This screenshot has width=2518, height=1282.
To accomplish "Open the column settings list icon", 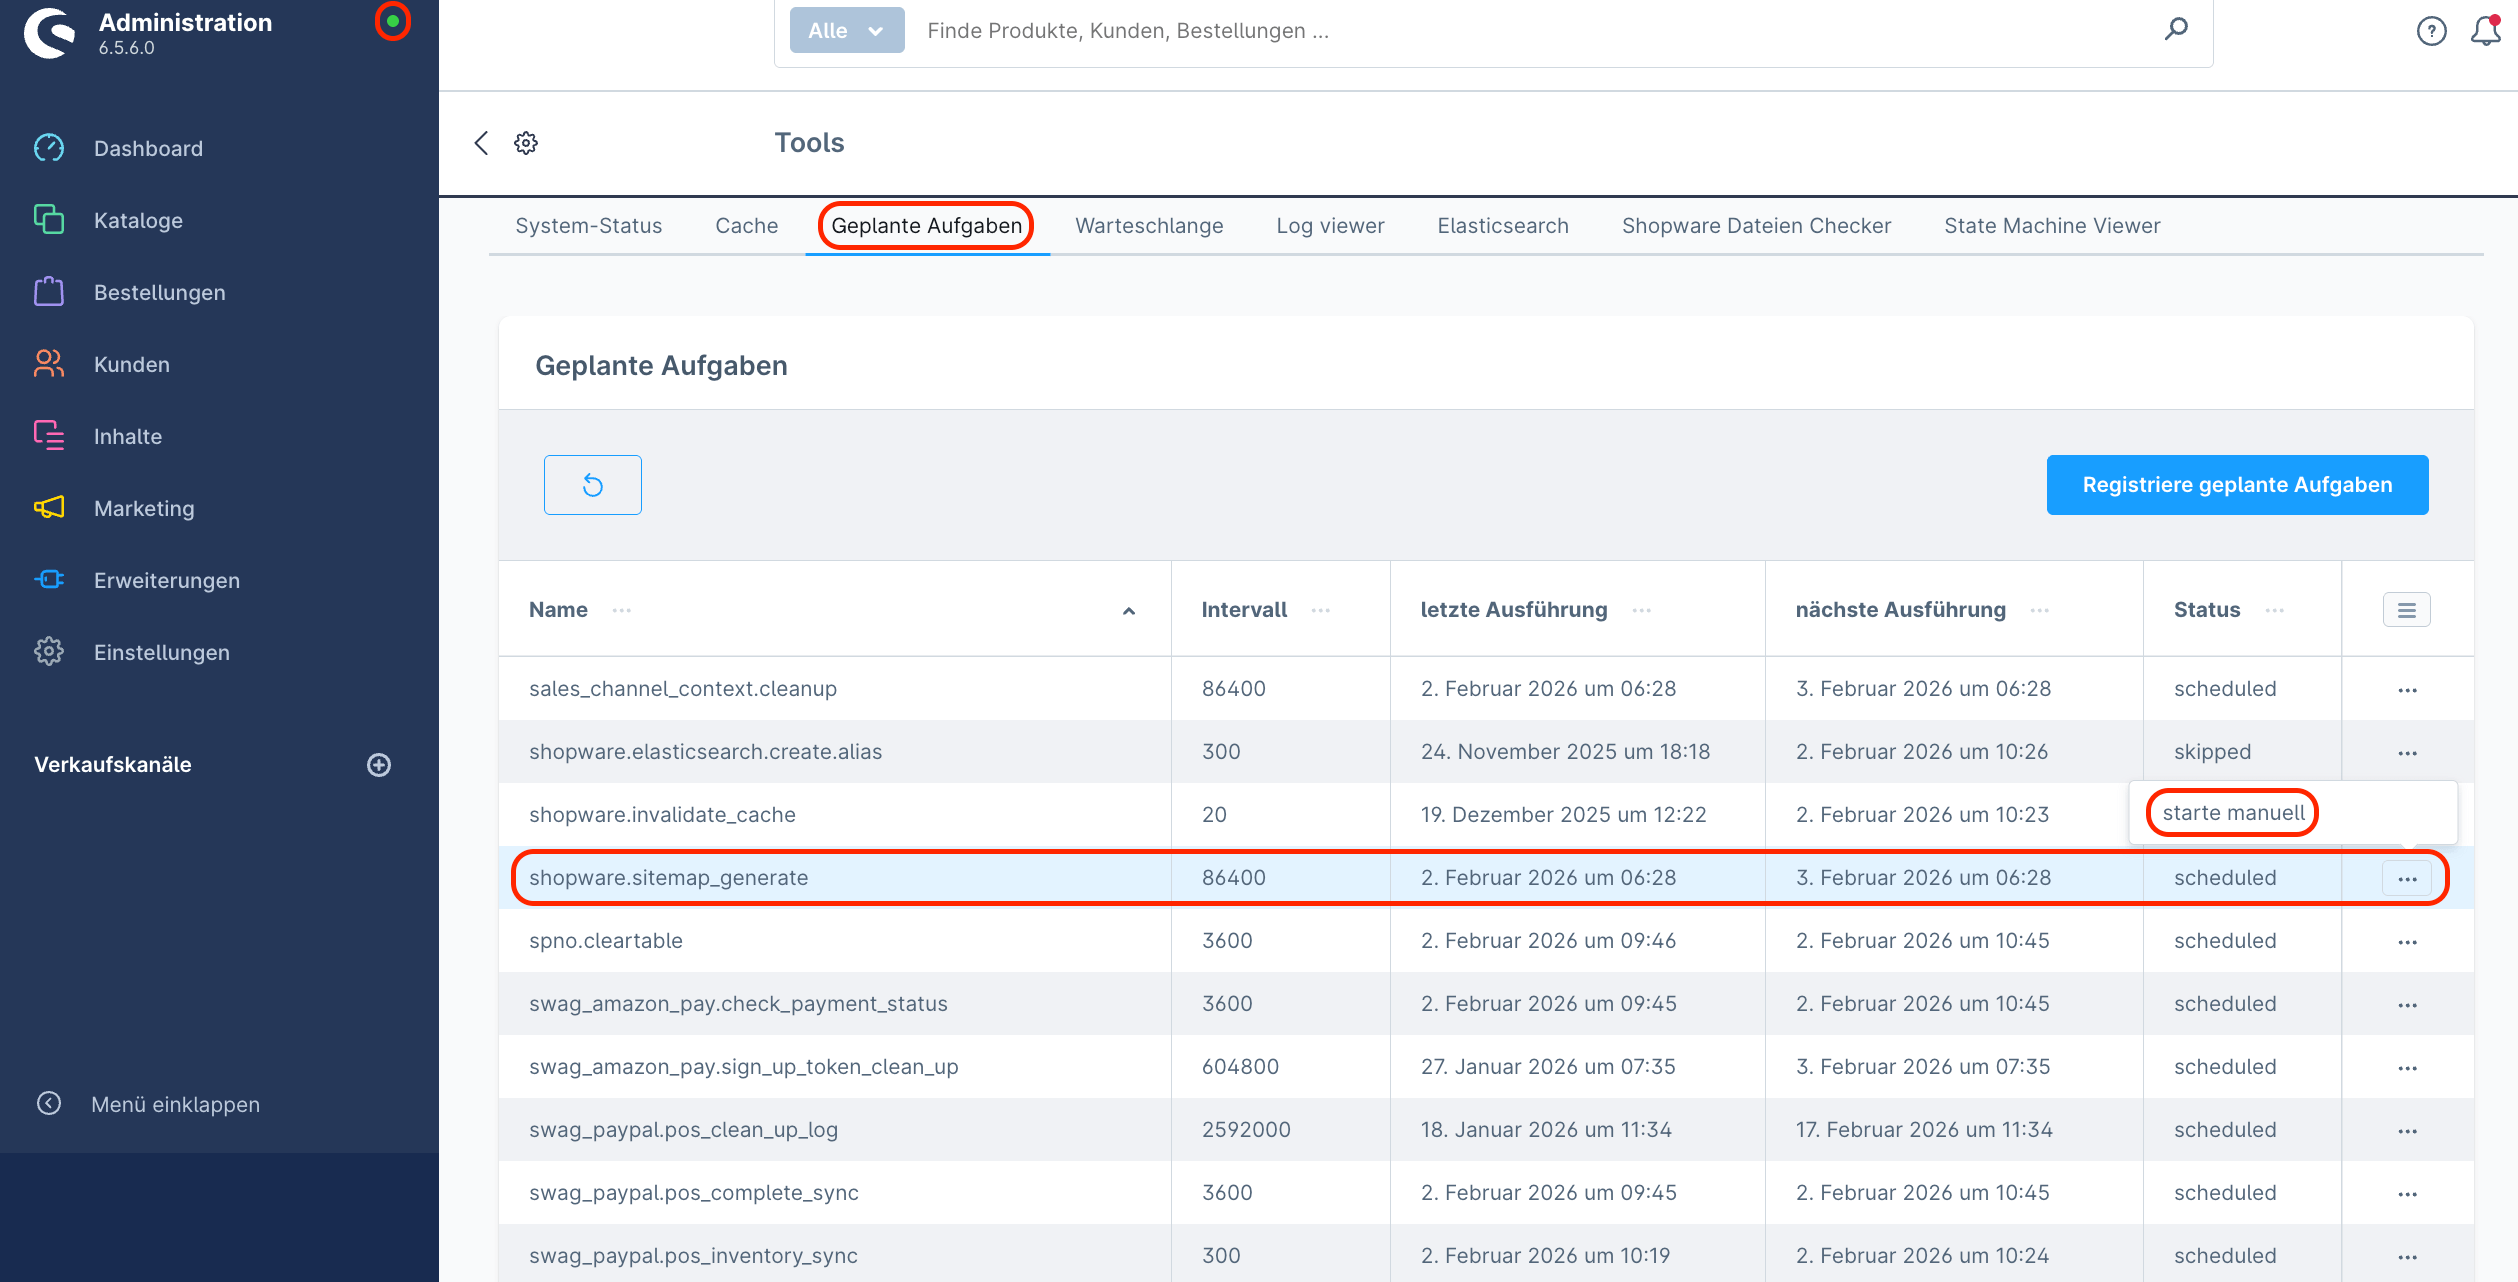I will pos(2407,610).
